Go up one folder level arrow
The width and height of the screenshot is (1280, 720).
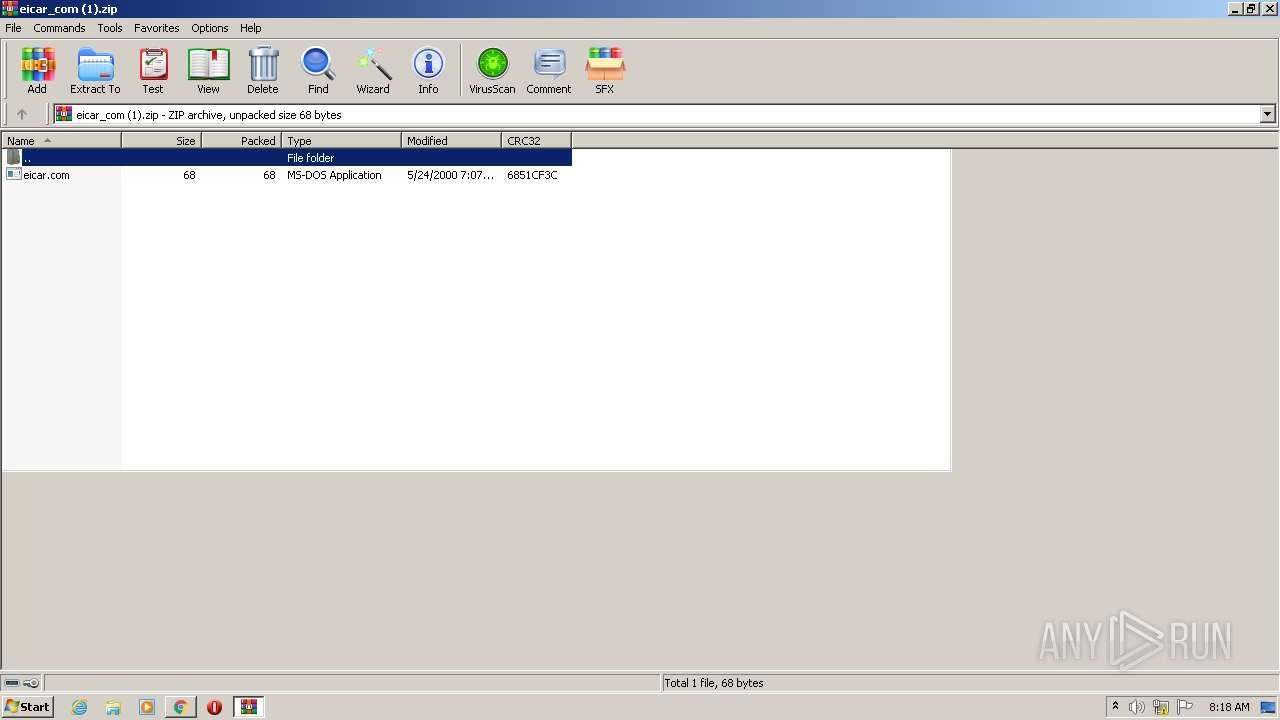point(22,114)
